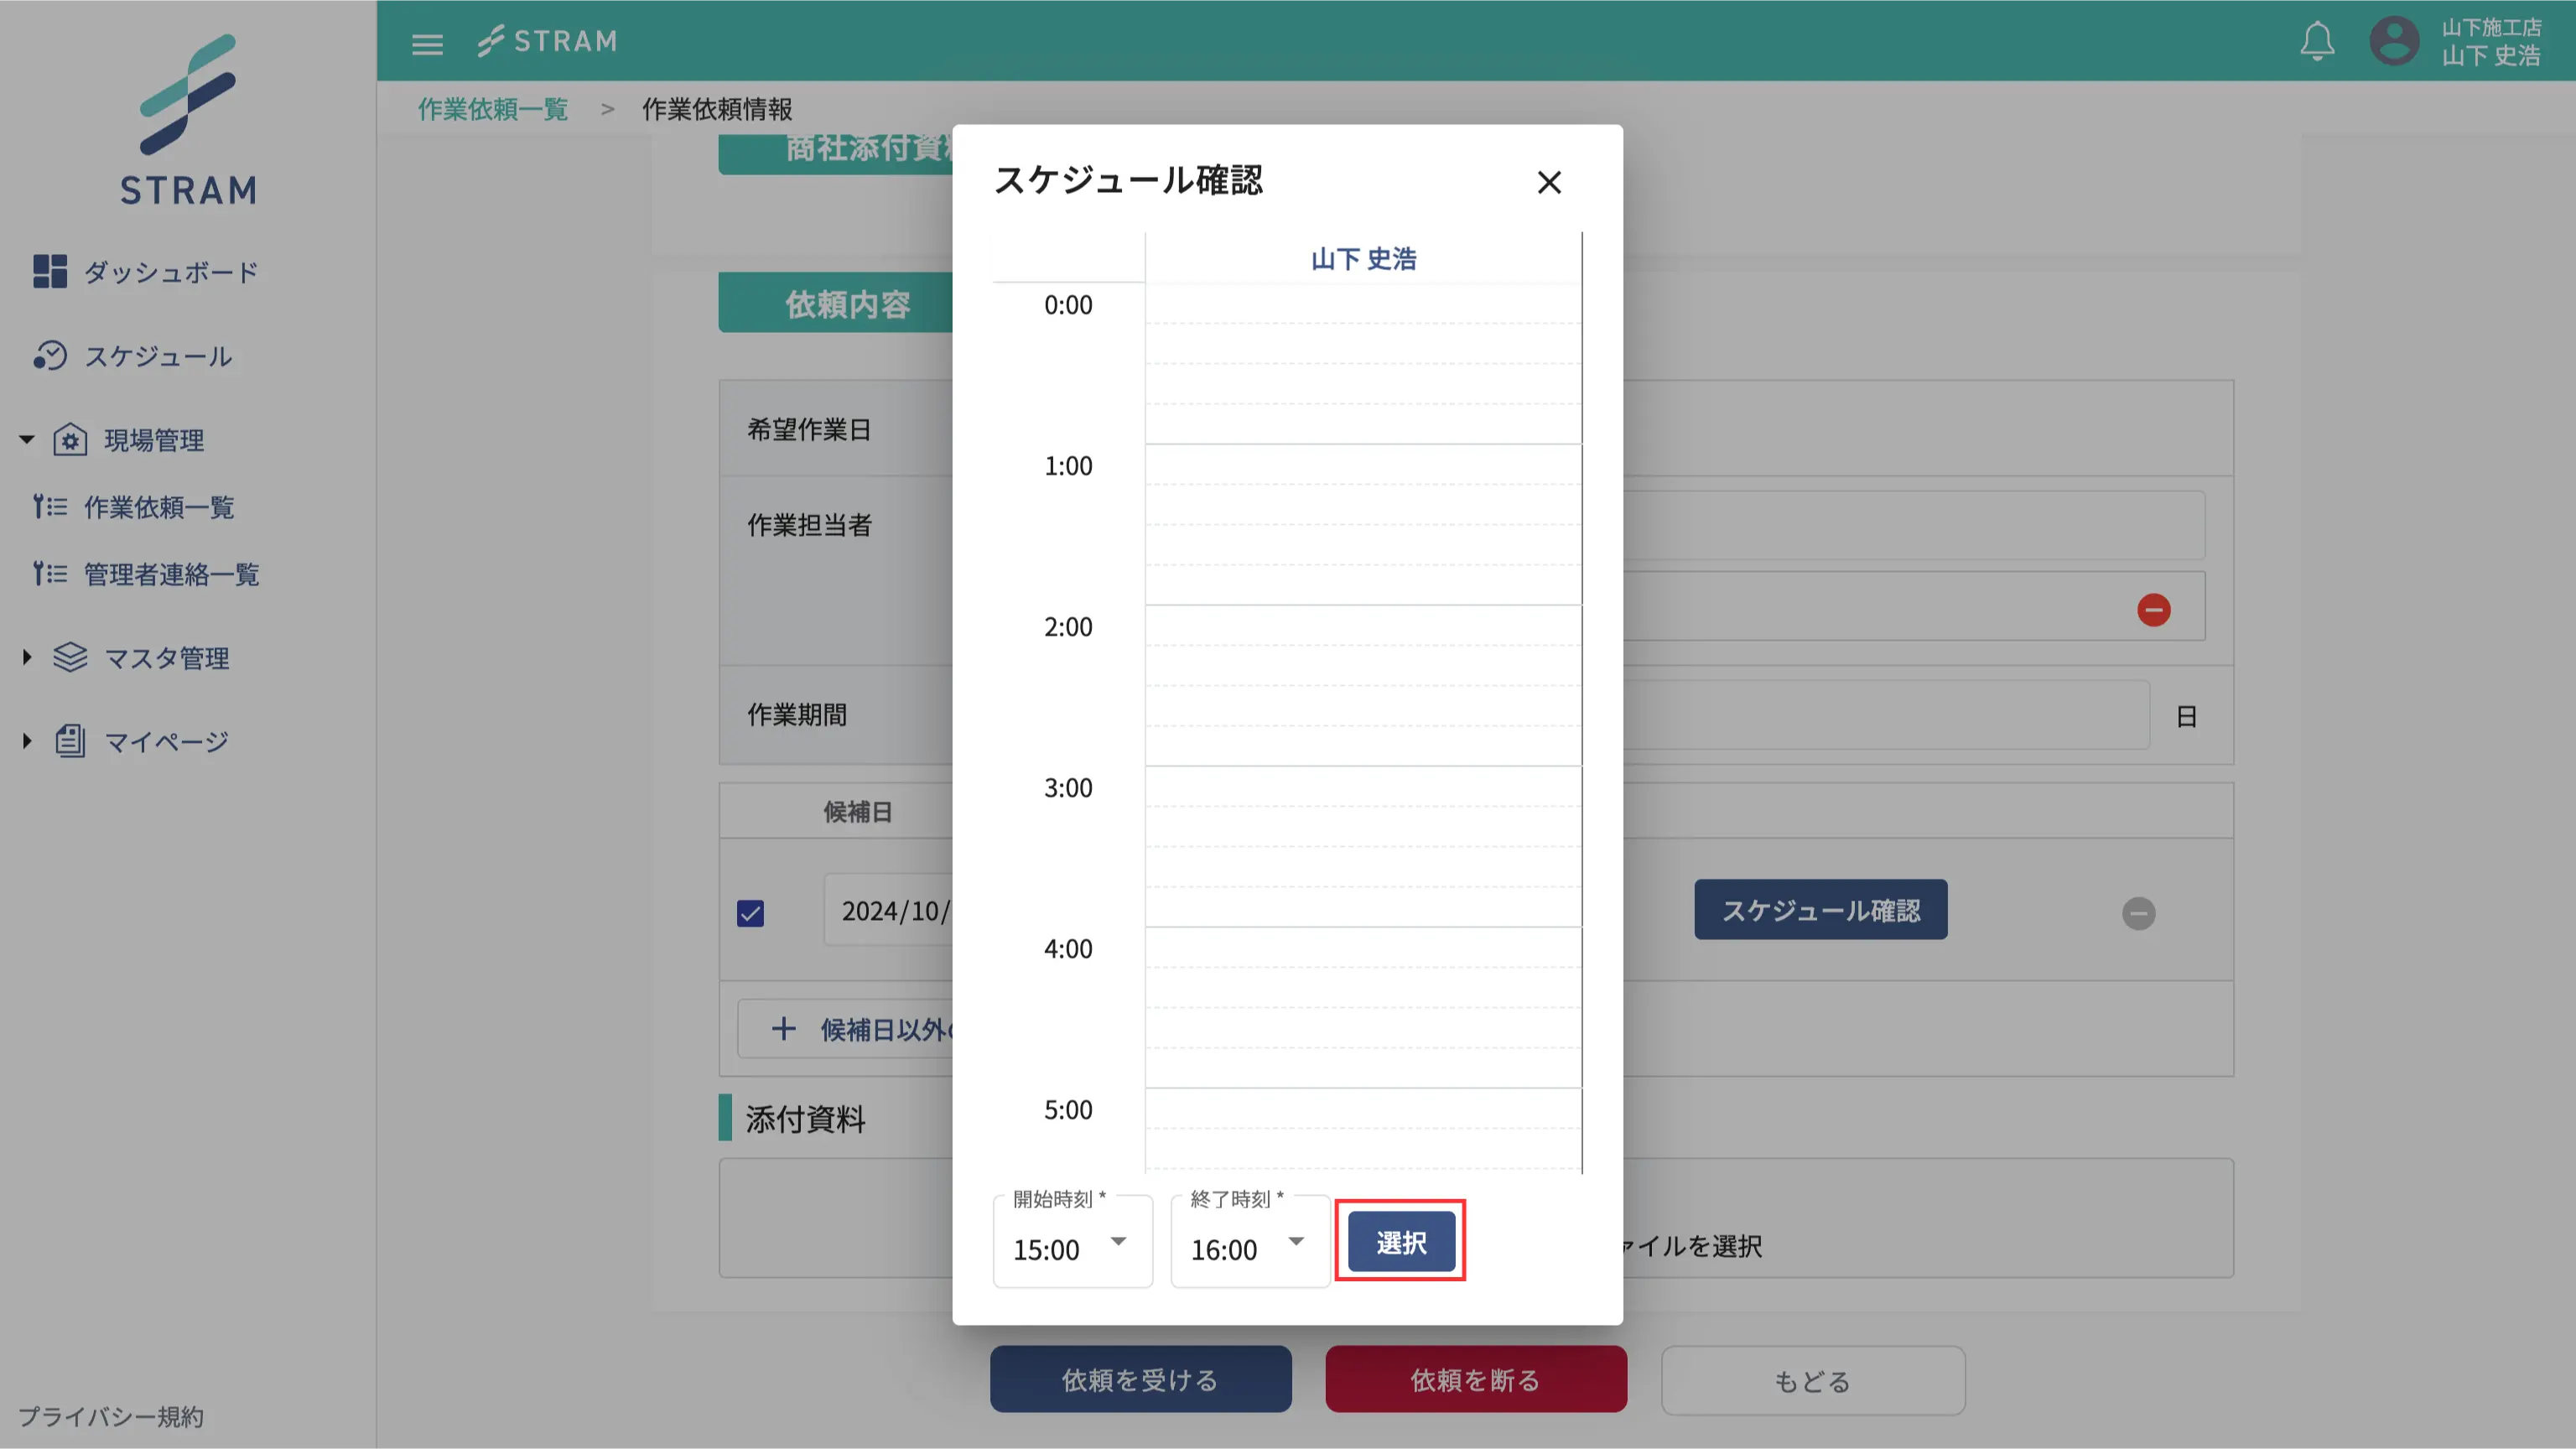
Task: Click the red minus circle on the right panel
Action: [2154, 608]
